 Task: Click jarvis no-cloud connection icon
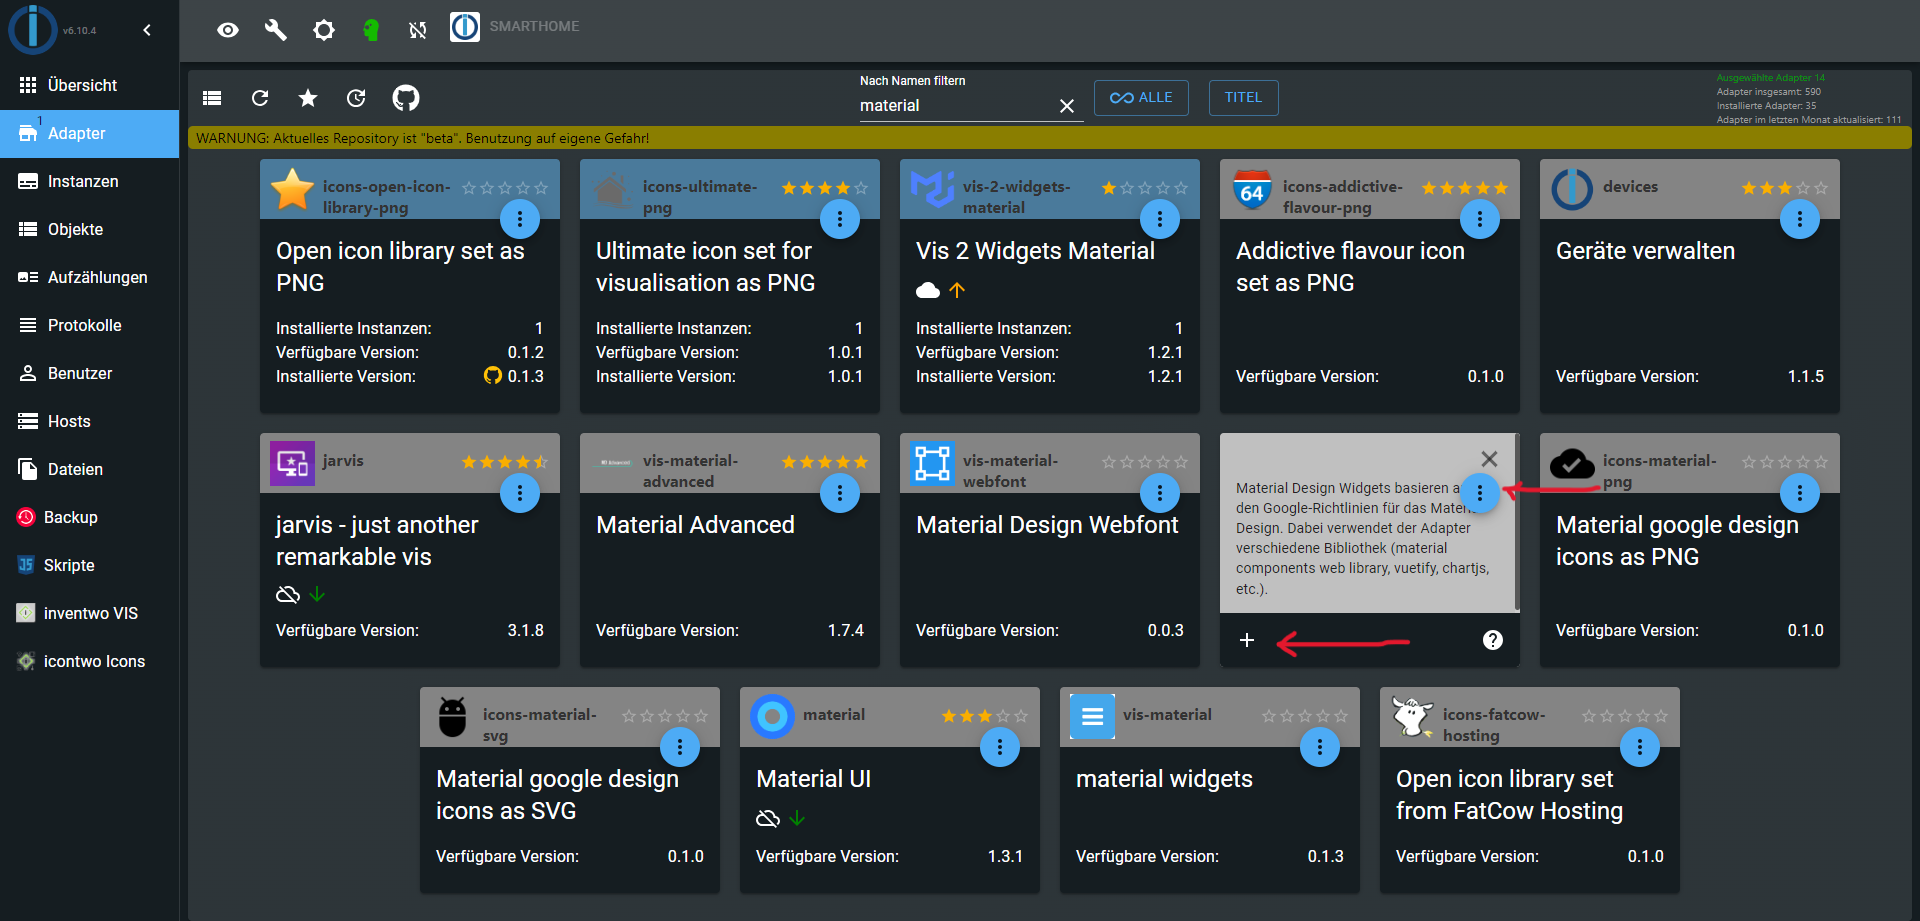pos(288,594)
